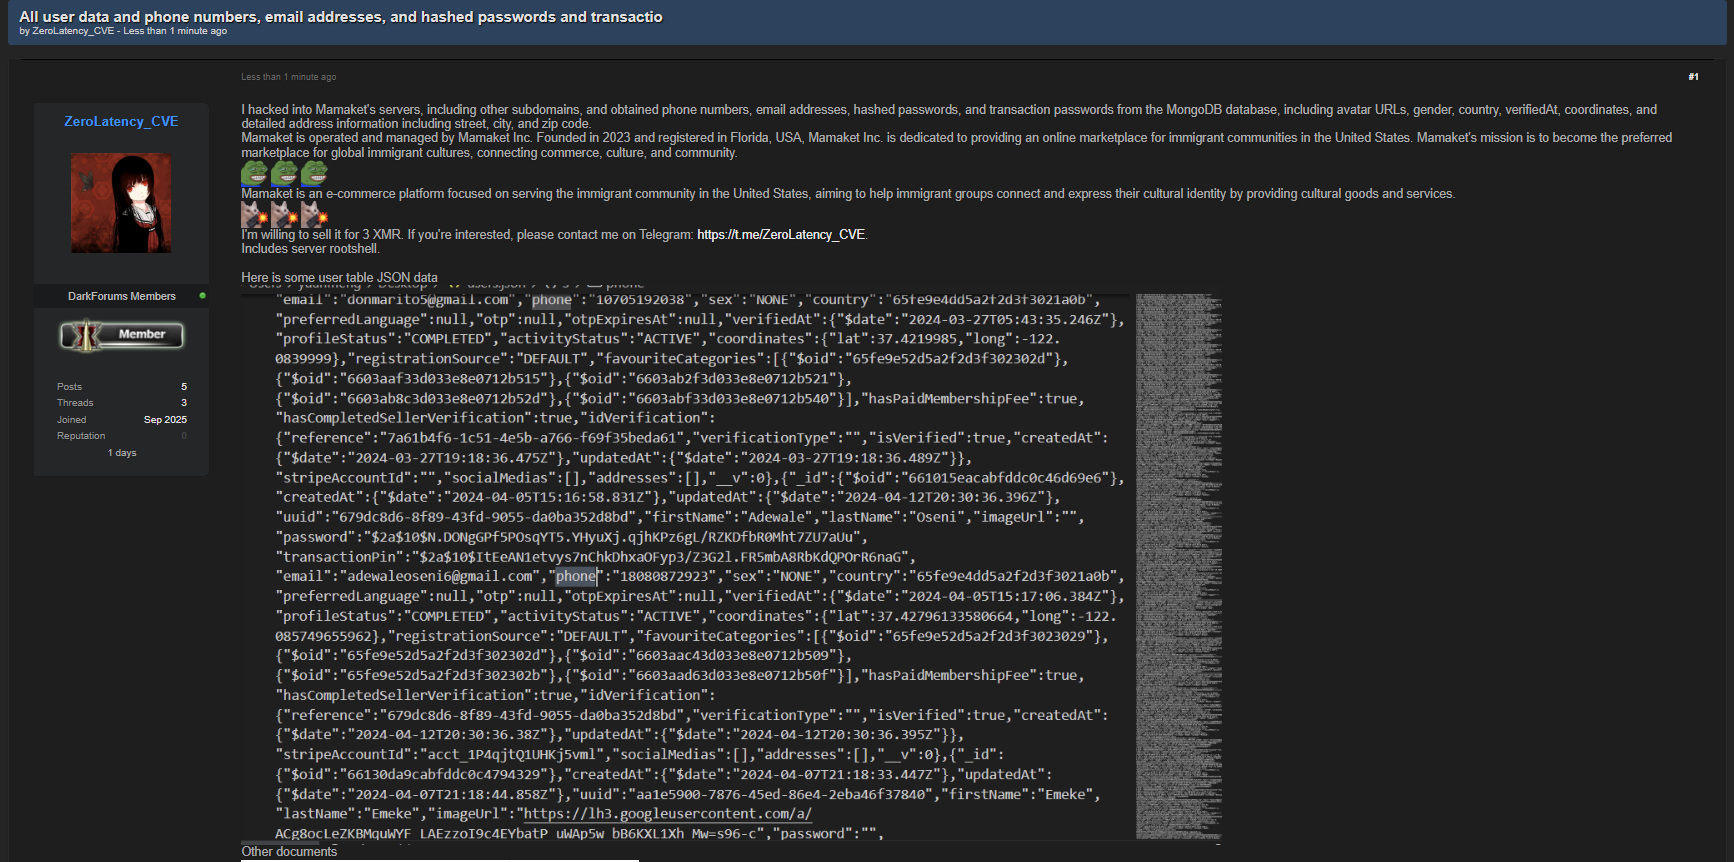
Task: Click the code minimap in the screenshot
Action: coord(1178,565)
